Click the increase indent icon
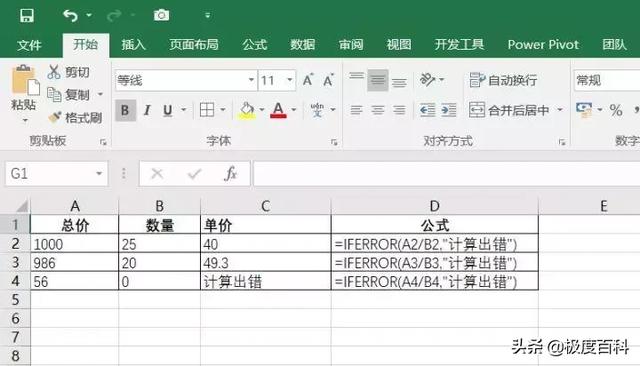Viewport: 640px width, 366px height. click(x=449, y=110)
